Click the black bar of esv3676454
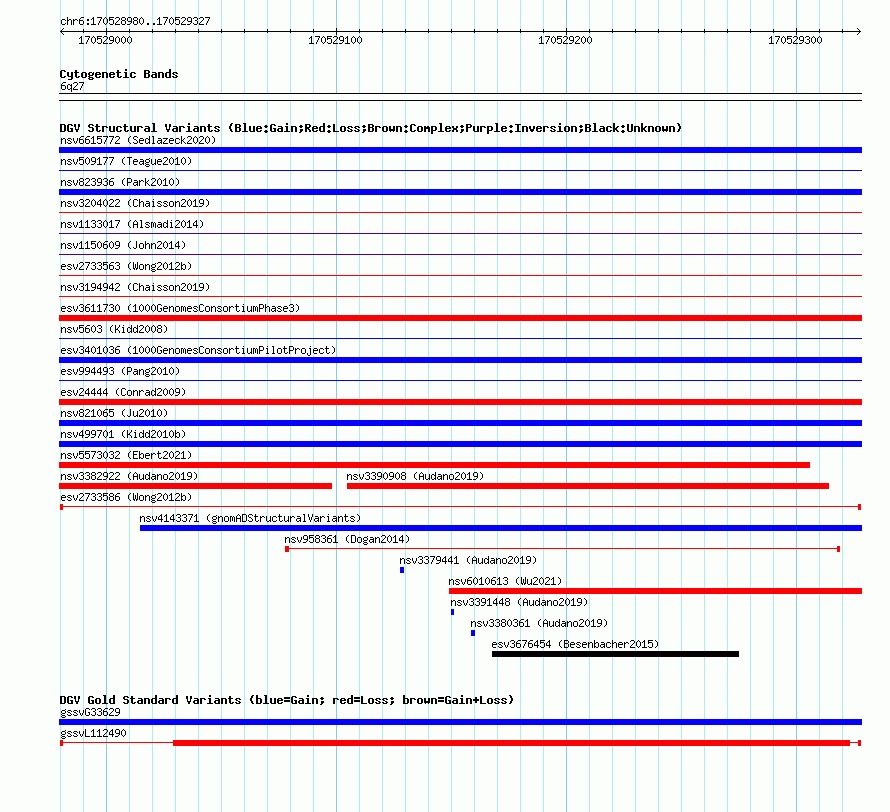The width and height of the screenshot is (890, 812). (615, 654)
